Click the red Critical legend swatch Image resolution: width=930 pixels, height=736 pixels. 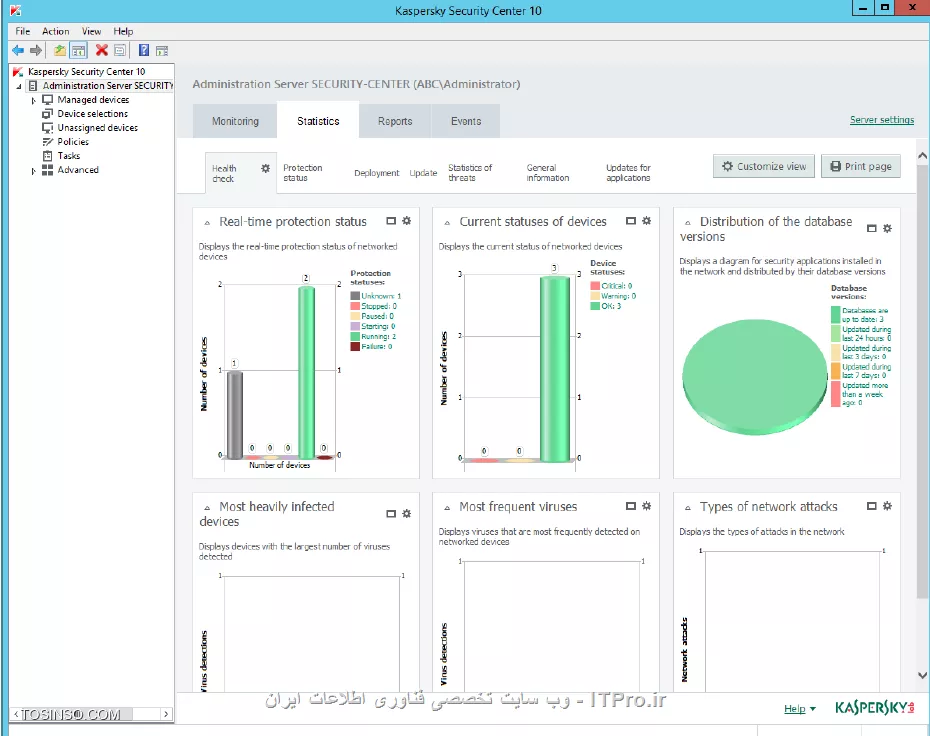pyautogui.click(x=595, y=286)
